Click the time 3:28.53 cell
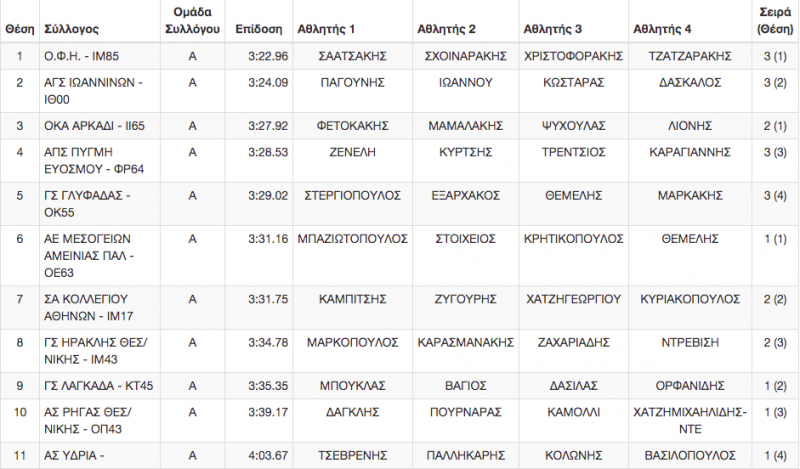 coord(268,152)
